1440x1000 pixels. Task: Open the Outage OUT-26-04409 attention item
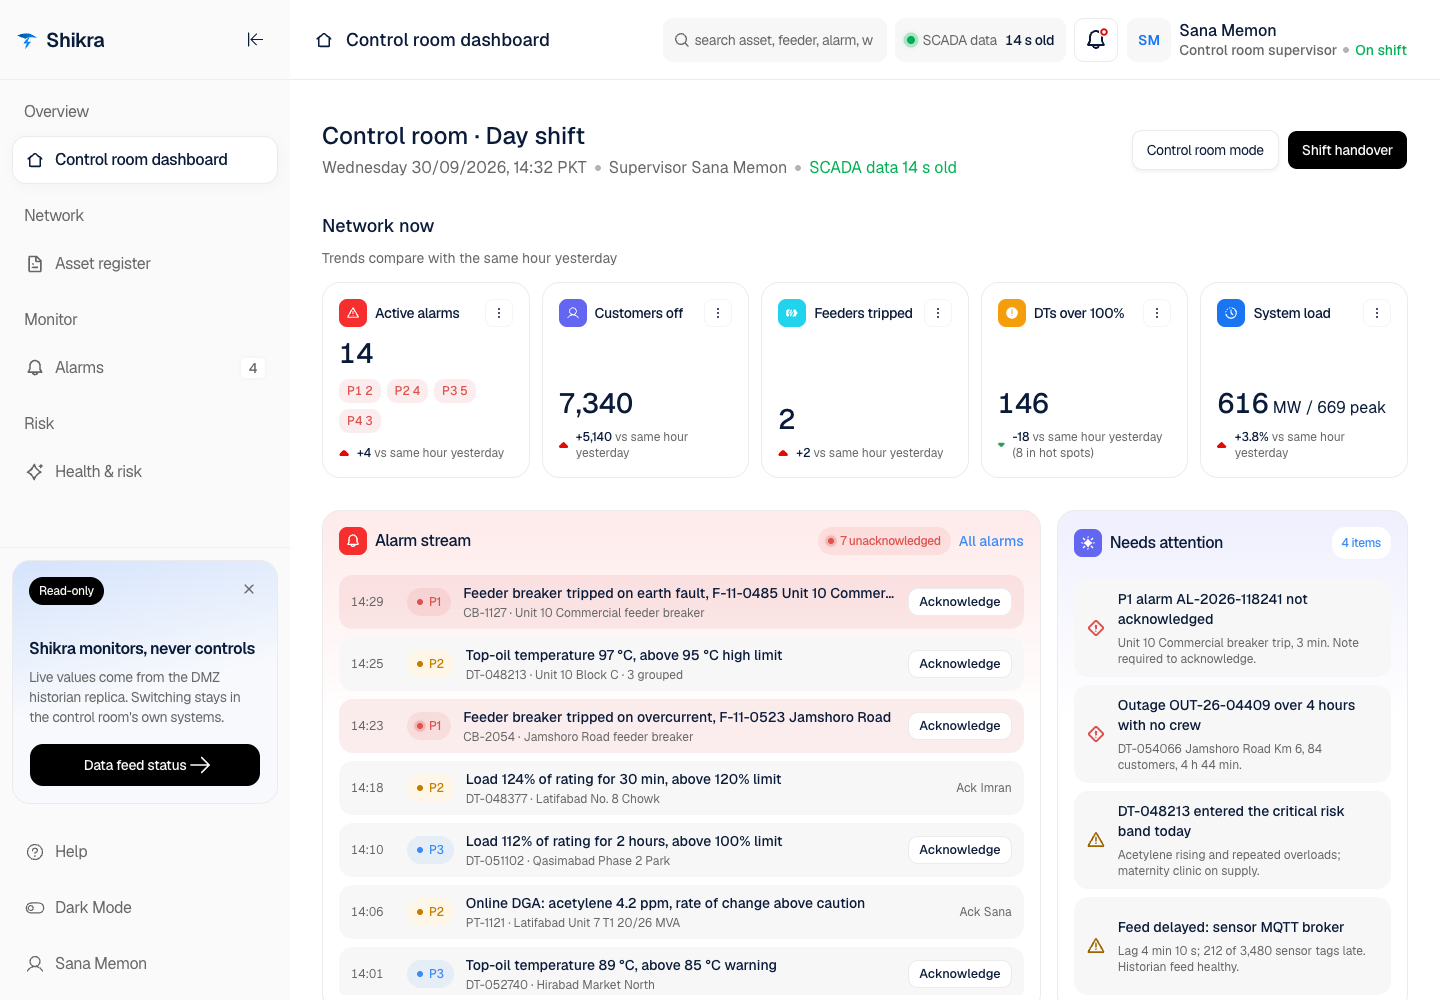(1232, 734)
